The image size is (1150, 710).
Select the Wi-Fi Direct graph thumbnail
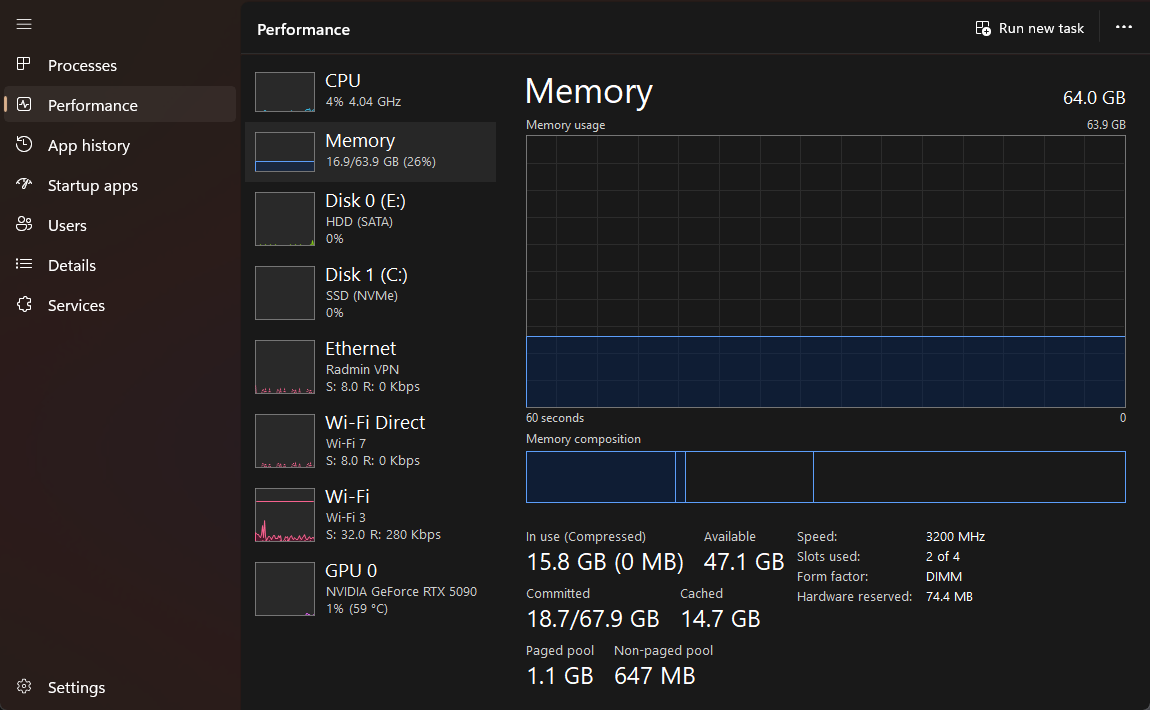point(285,442)
